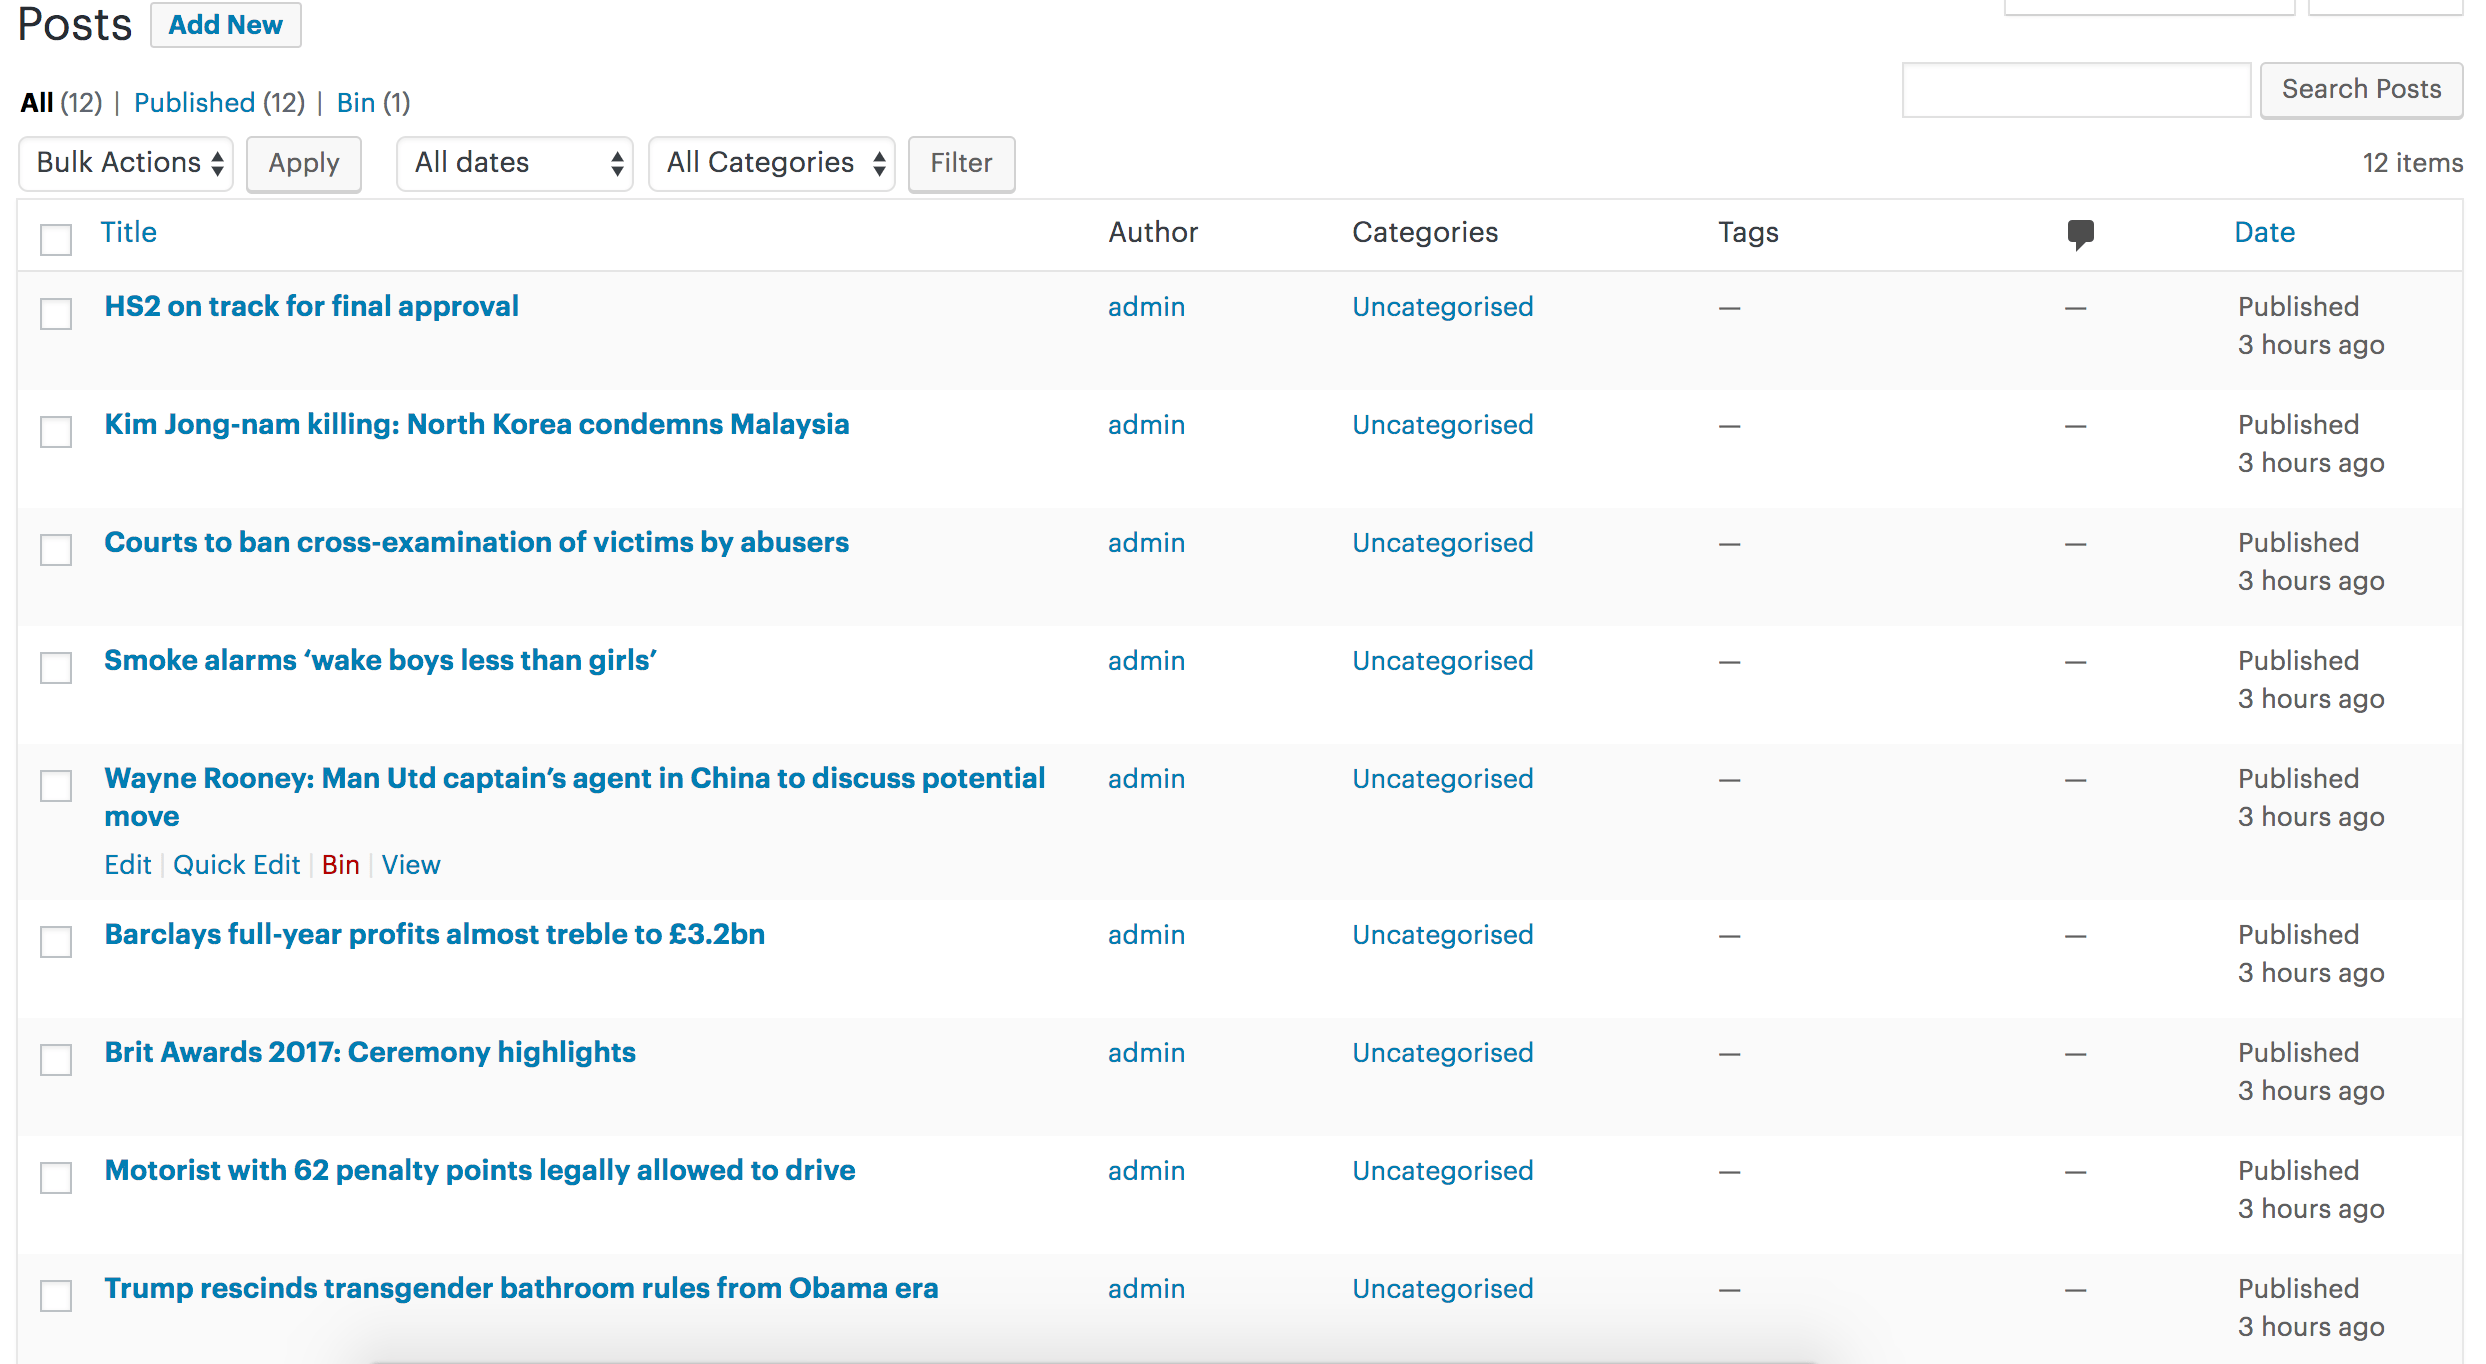Screen dimensions: 2486x1364
Task: Click admin author in Barclays row
Action: tap(1146, 935)
